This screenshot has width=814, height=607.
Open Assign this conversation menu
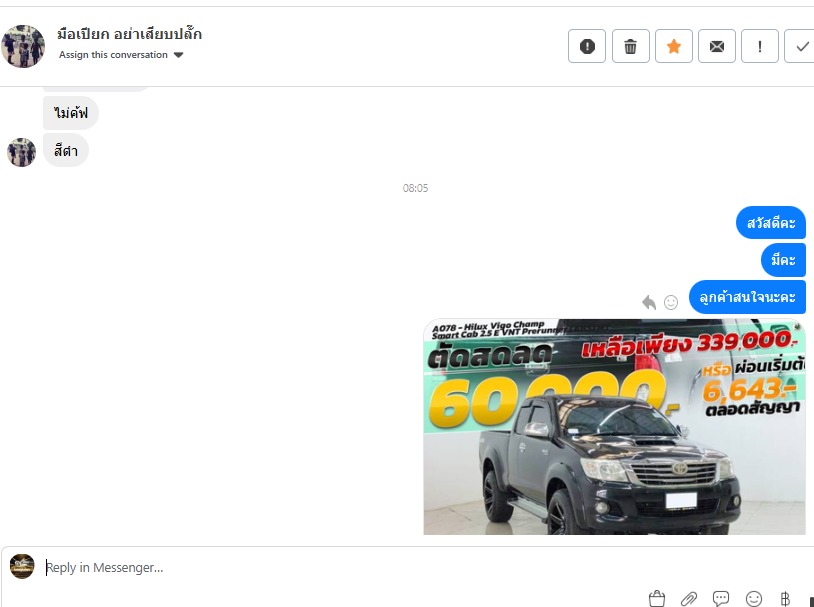121,55
